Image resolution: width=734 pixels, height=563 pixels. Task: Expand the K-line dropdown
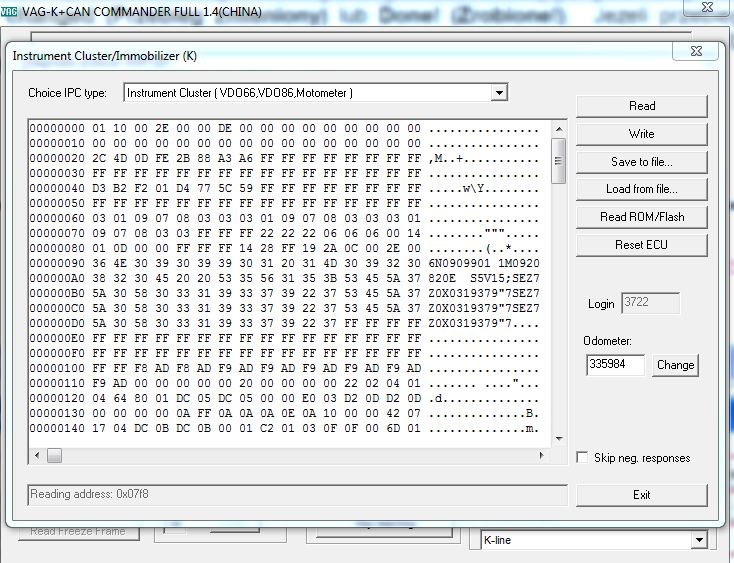pos(698,540)
